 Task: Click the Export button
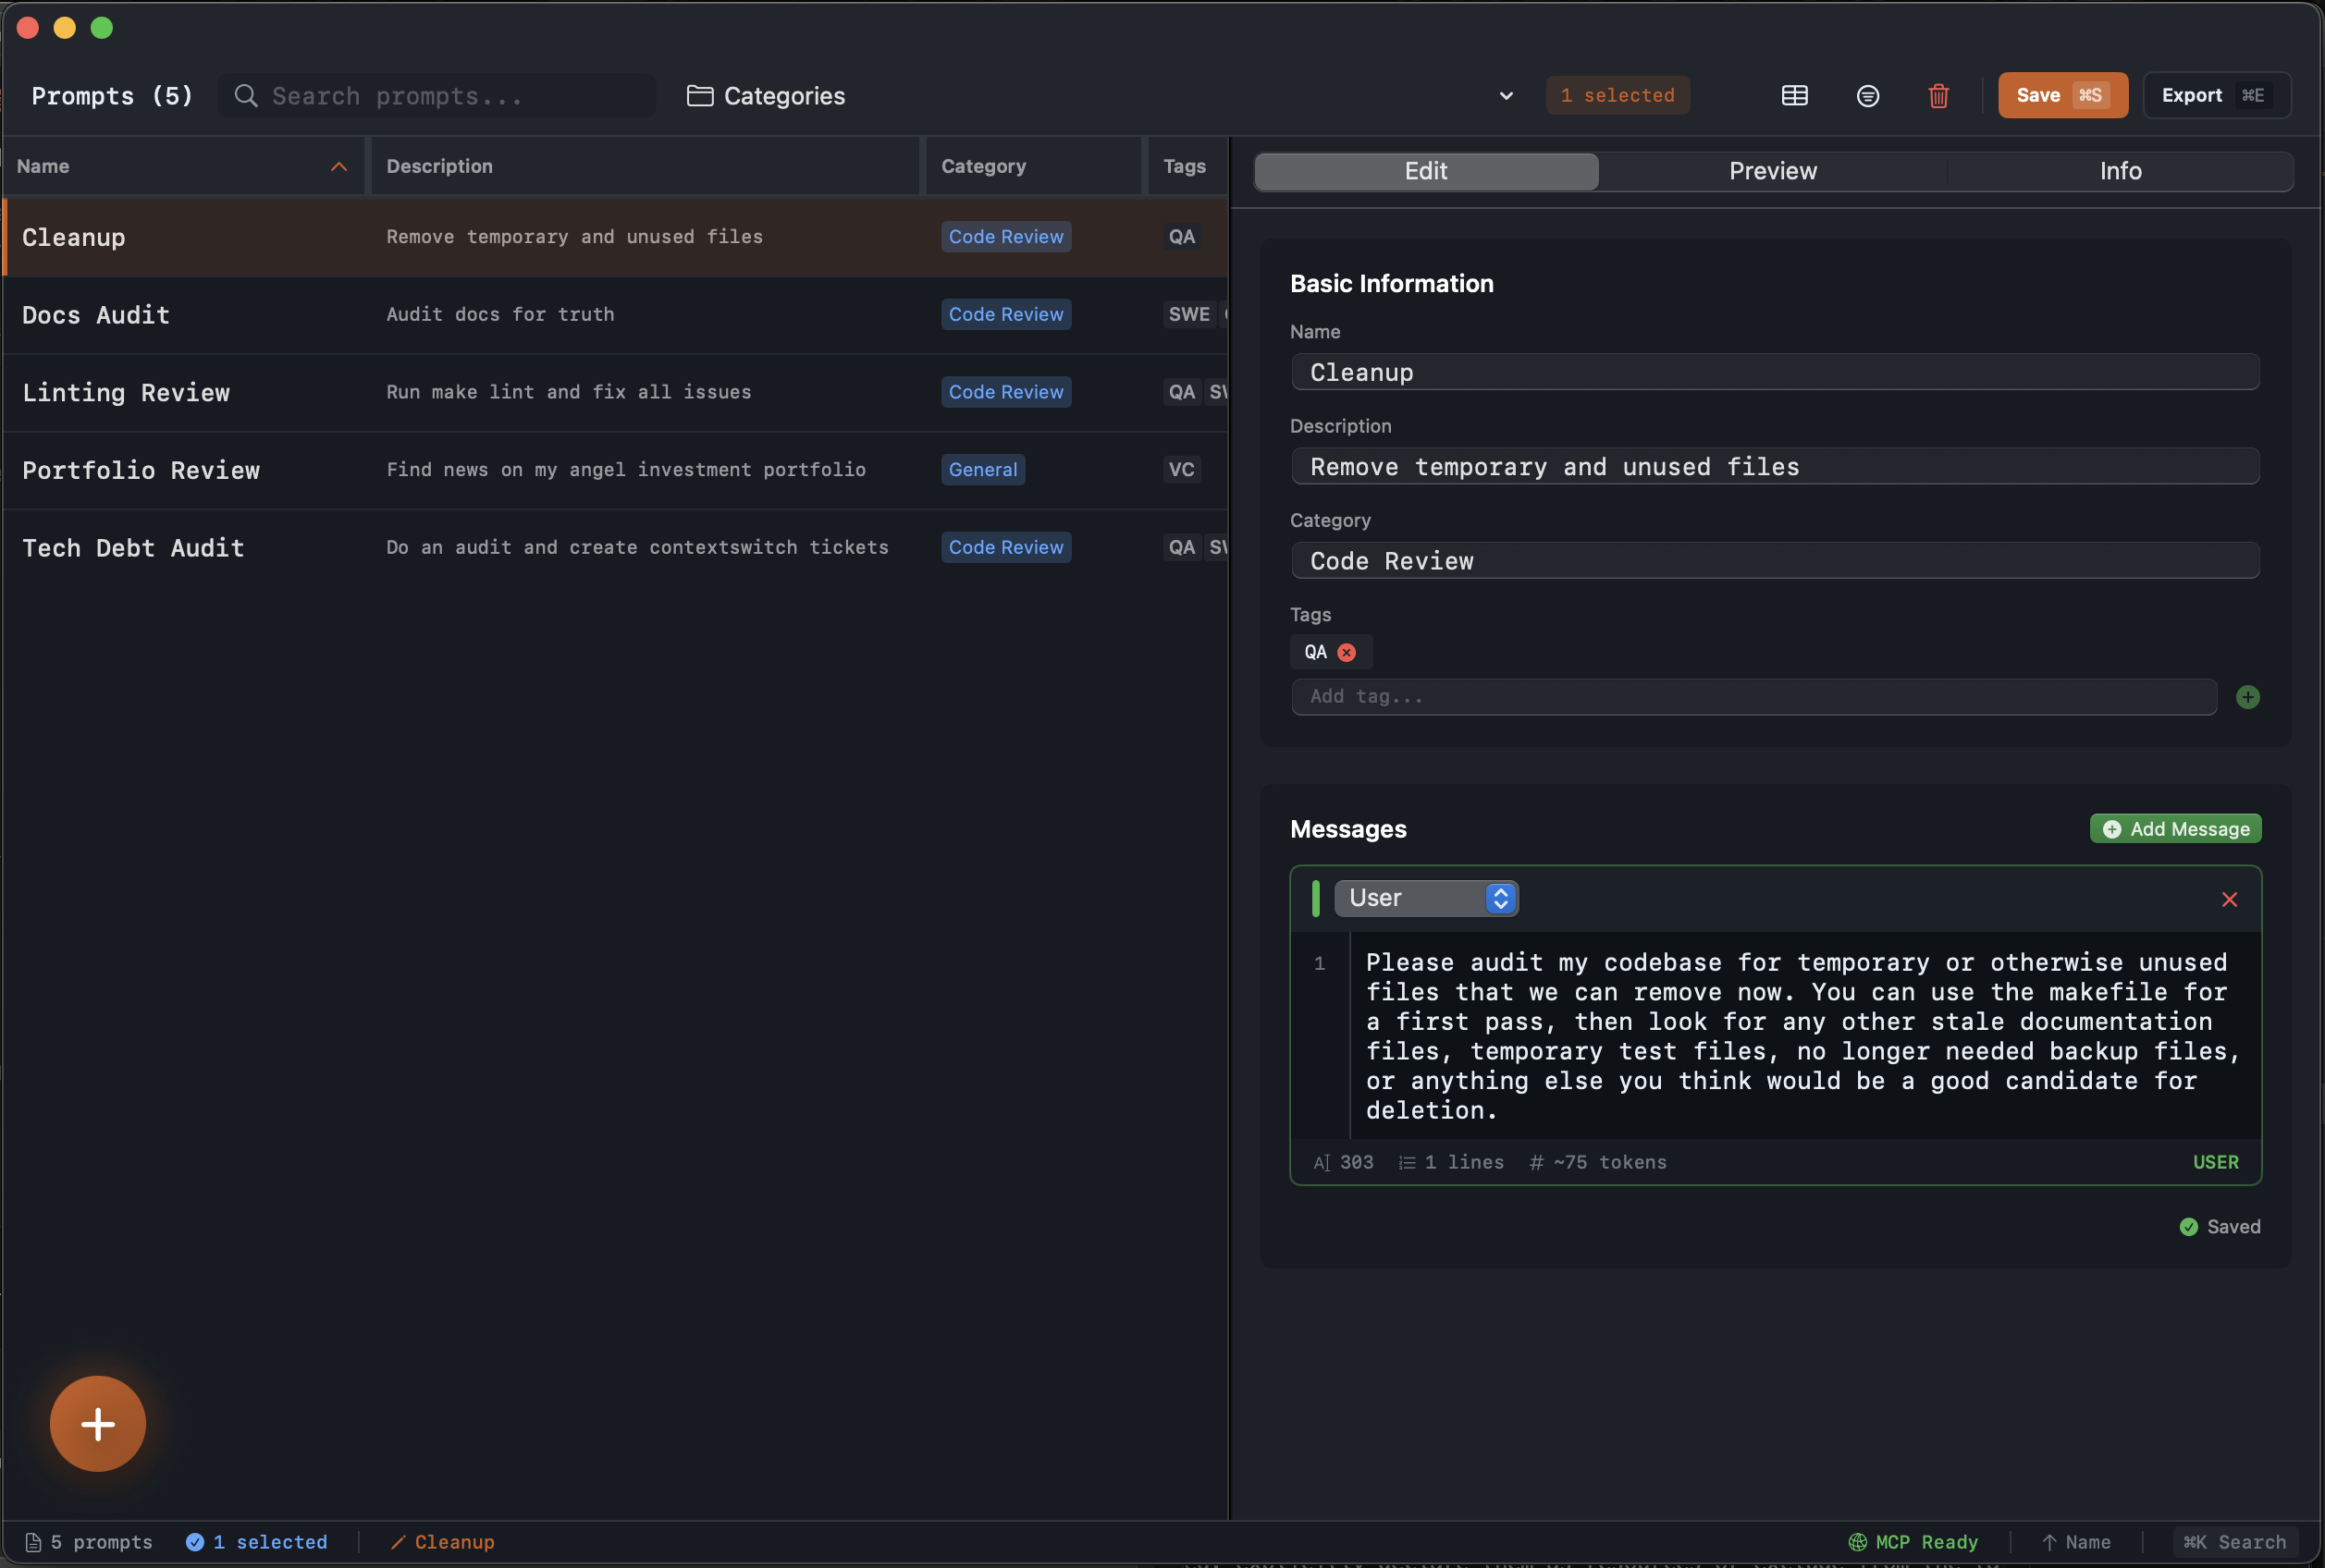[2216, 95]
